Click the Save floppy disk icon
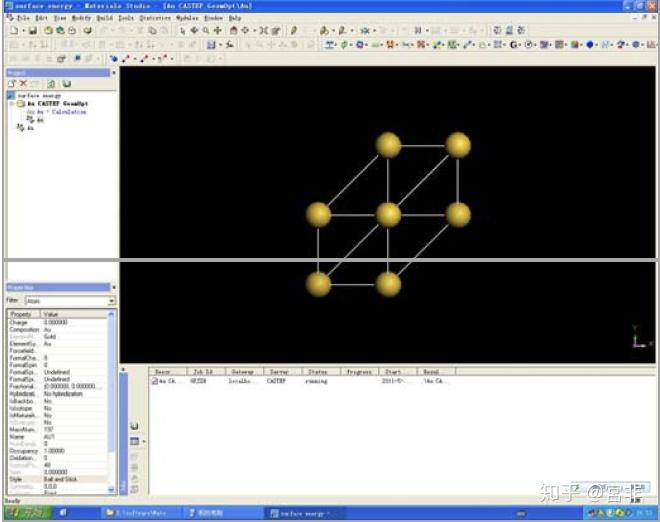 (33, 30)
